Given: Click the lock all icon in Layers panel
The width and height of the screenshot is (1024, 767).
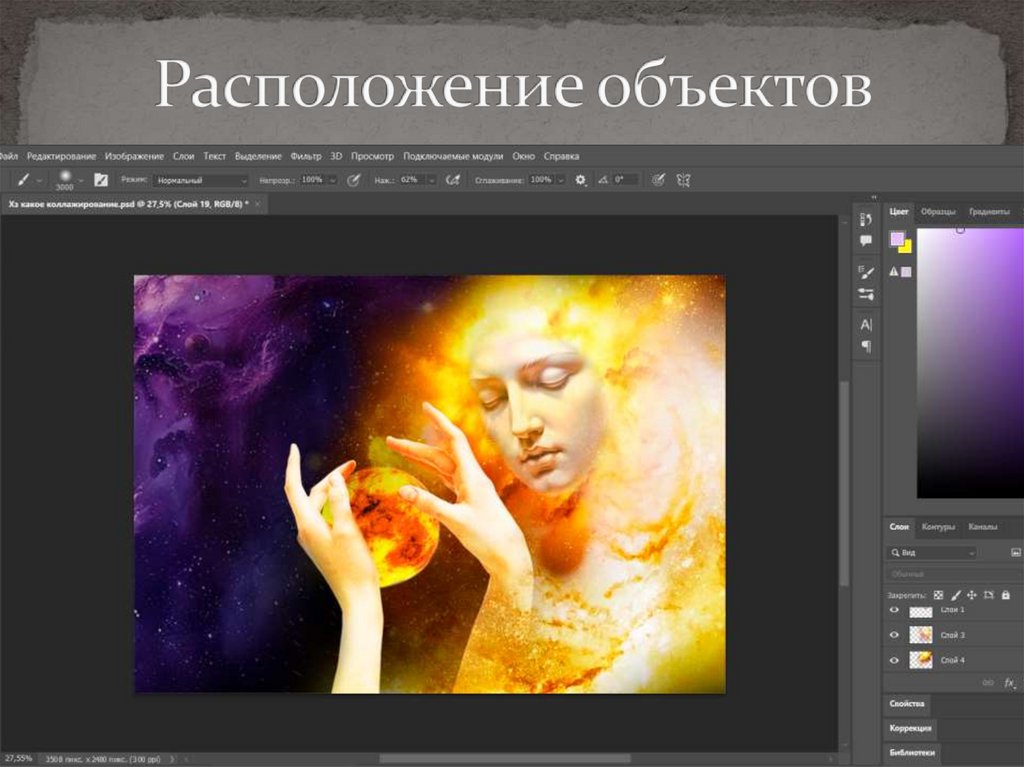Looking at the screenshot, I should pos(1006,595).
